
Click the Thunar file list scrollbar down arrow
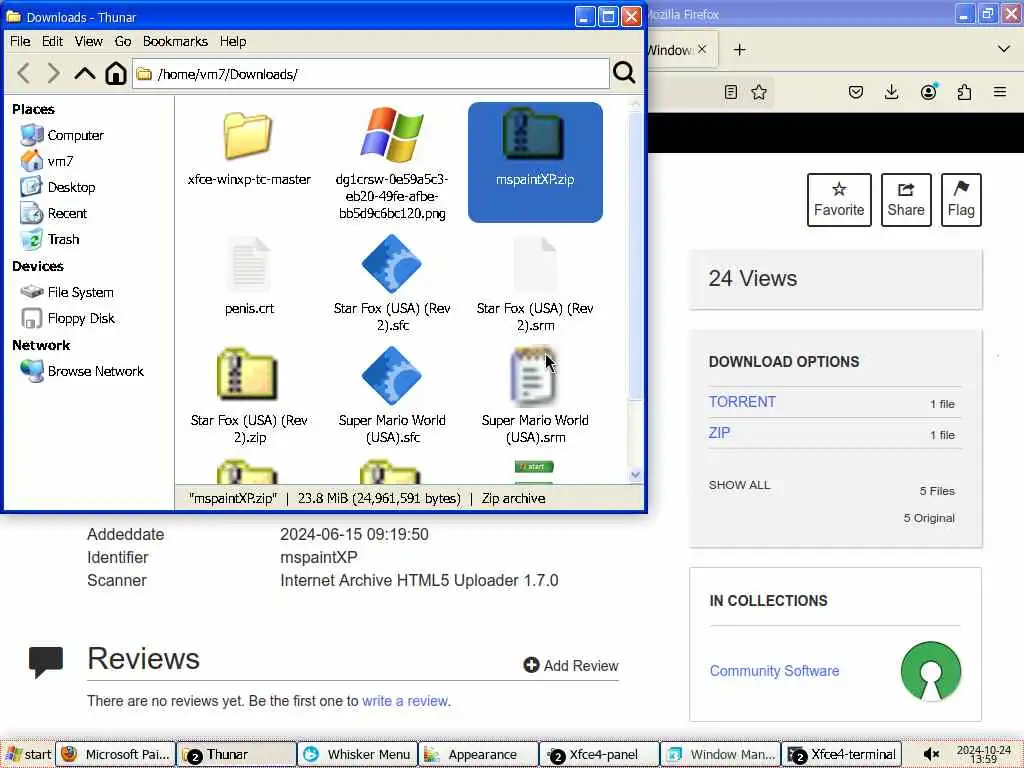635,475
